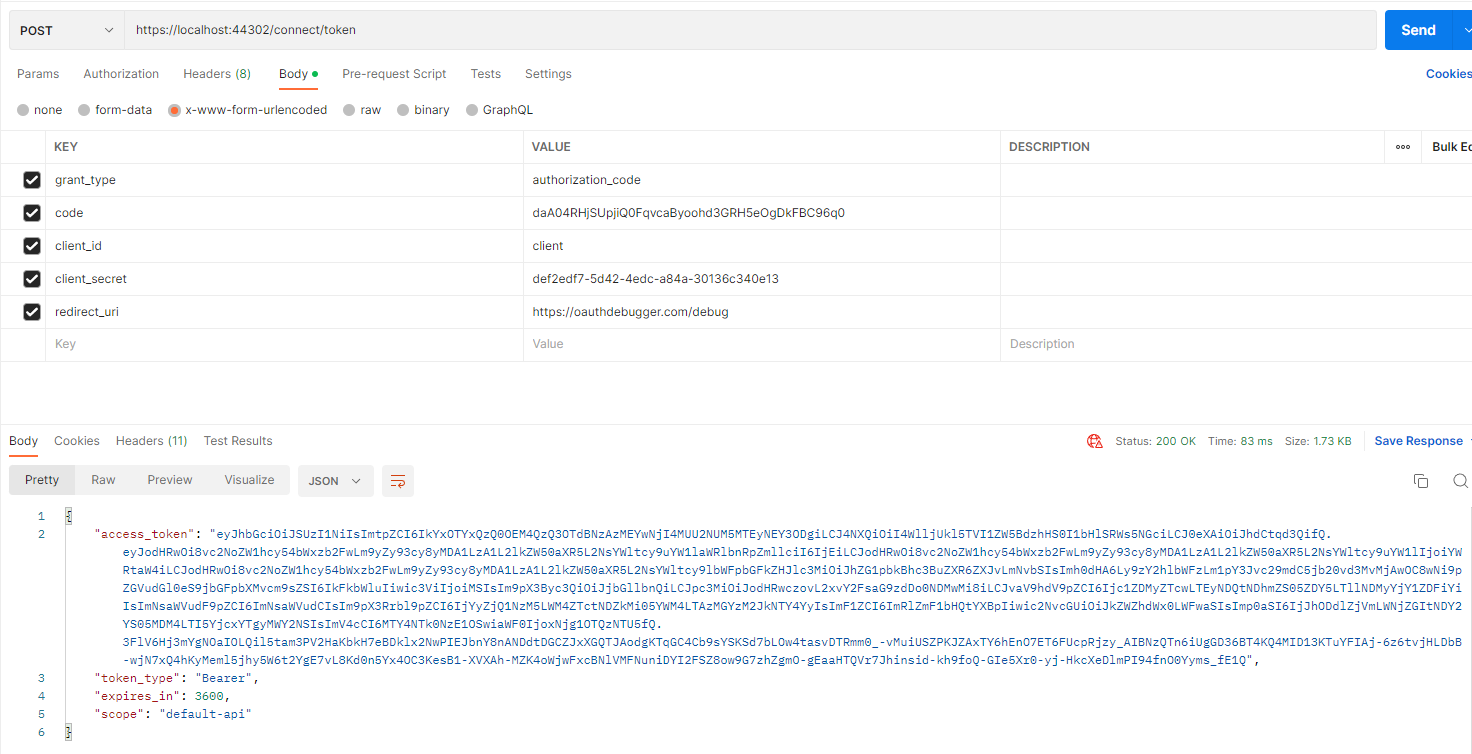Open the column options ellipsis icon

pyautogui.click(x=1403, y=147)
